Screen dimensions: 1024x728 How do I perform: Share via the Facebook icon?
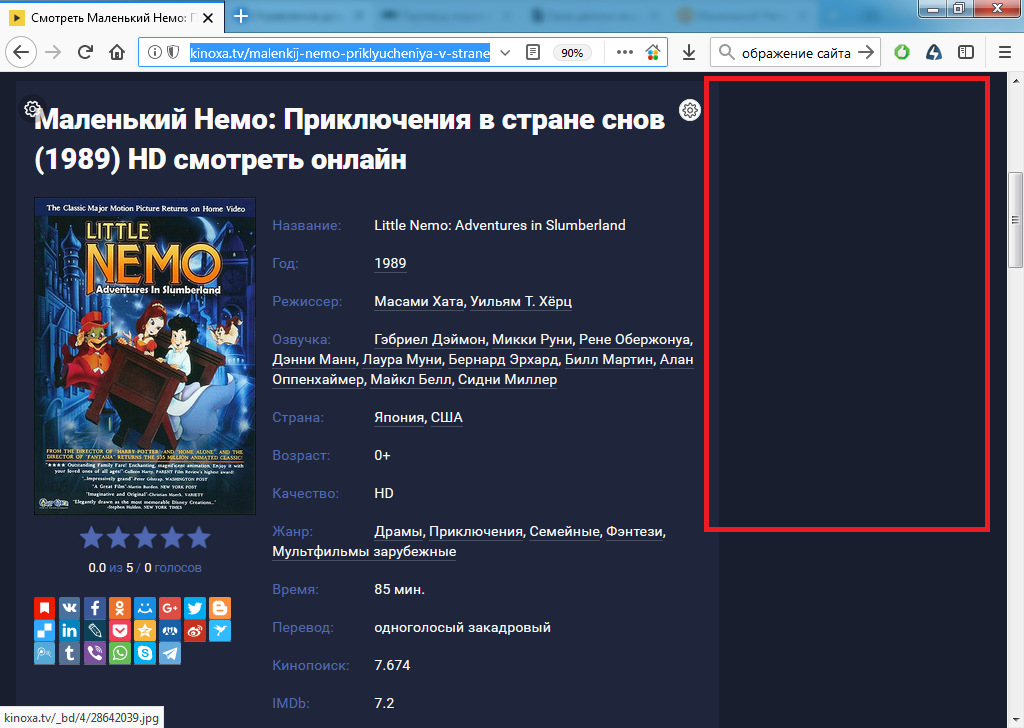[95, 607]
